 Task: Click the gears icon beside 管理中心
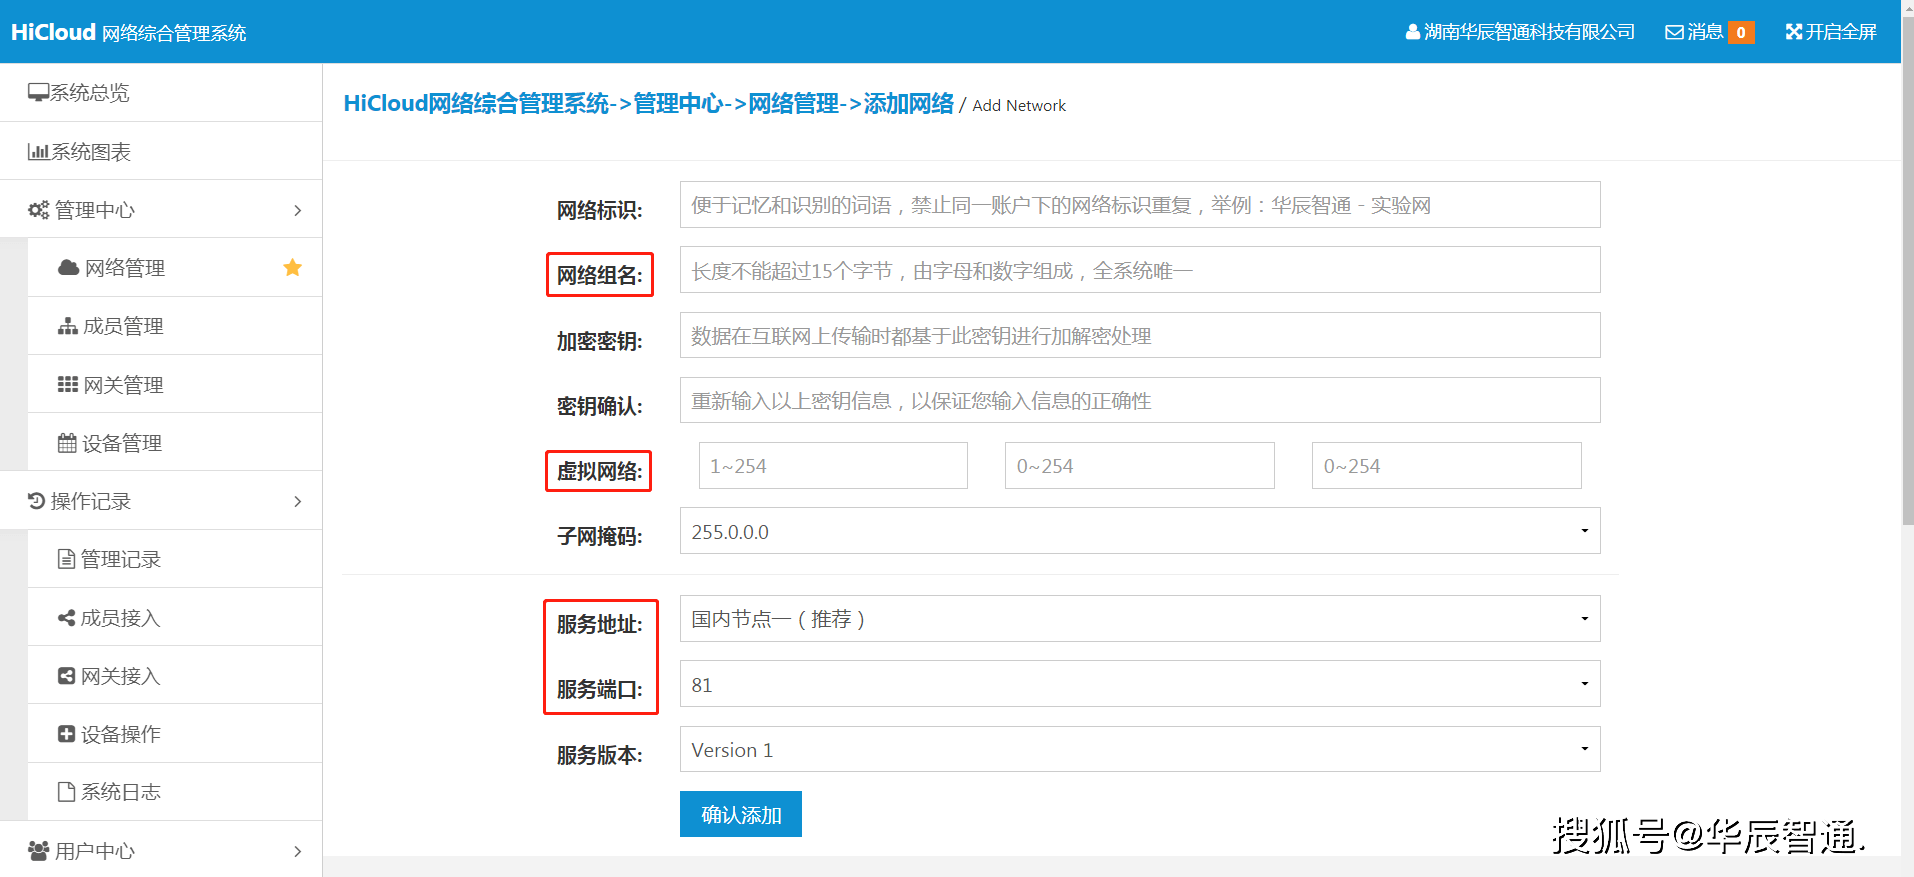click(38, 210)
